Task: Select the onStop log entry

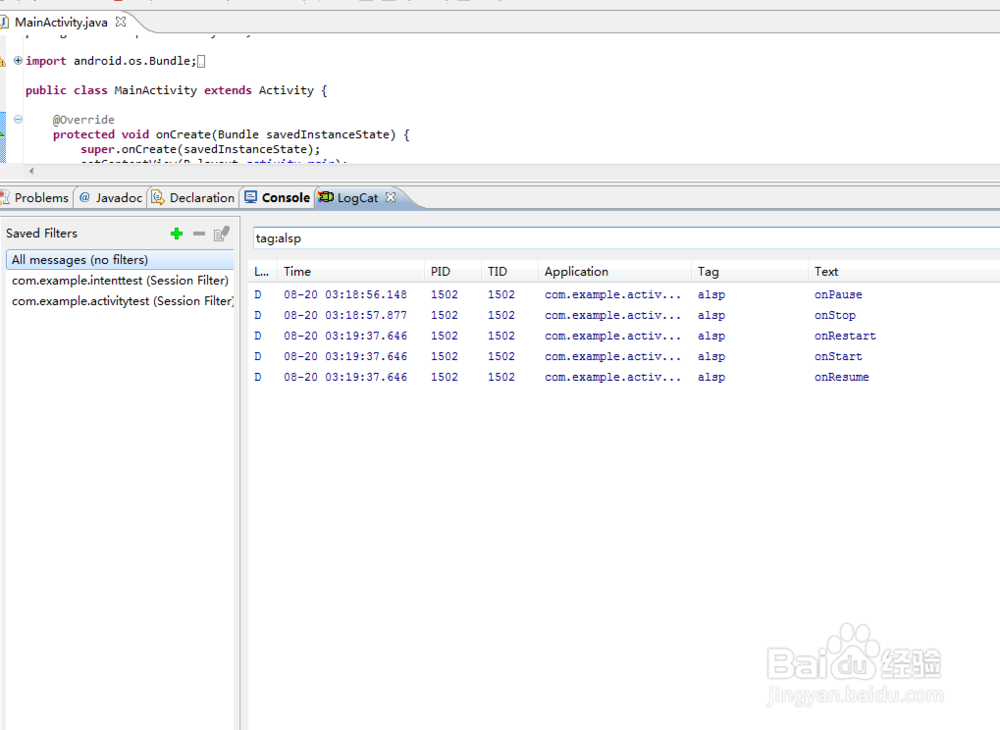Action: [625, 316]
